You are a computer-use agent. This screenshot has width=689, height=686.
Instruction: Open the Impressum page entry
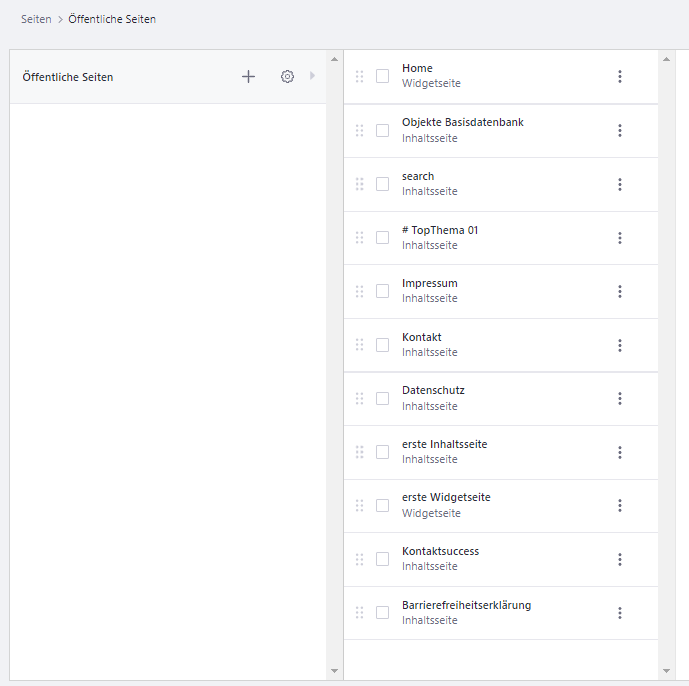point(429,283)
